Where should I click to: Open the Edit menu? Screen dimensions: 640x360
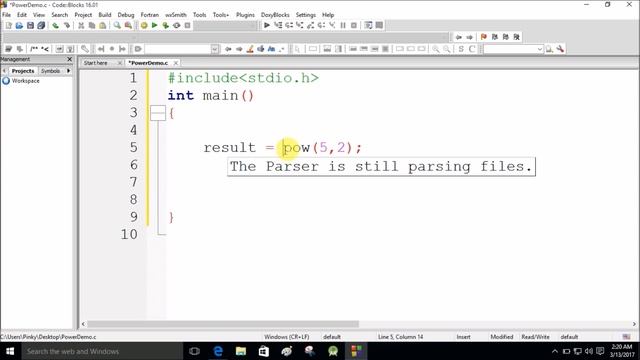coord(22,15)
